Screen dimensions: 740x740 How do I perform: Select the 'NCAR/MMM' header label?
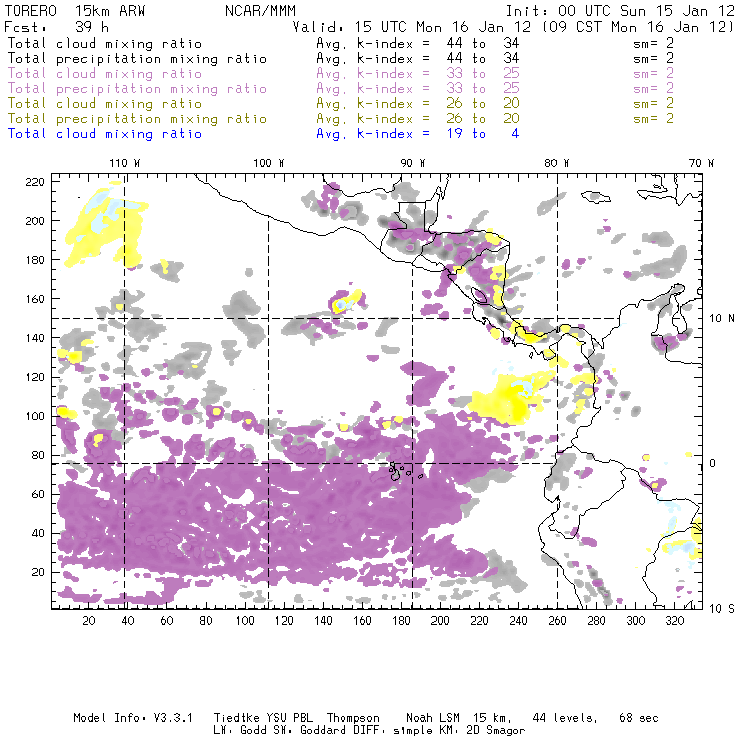[260, 11]
